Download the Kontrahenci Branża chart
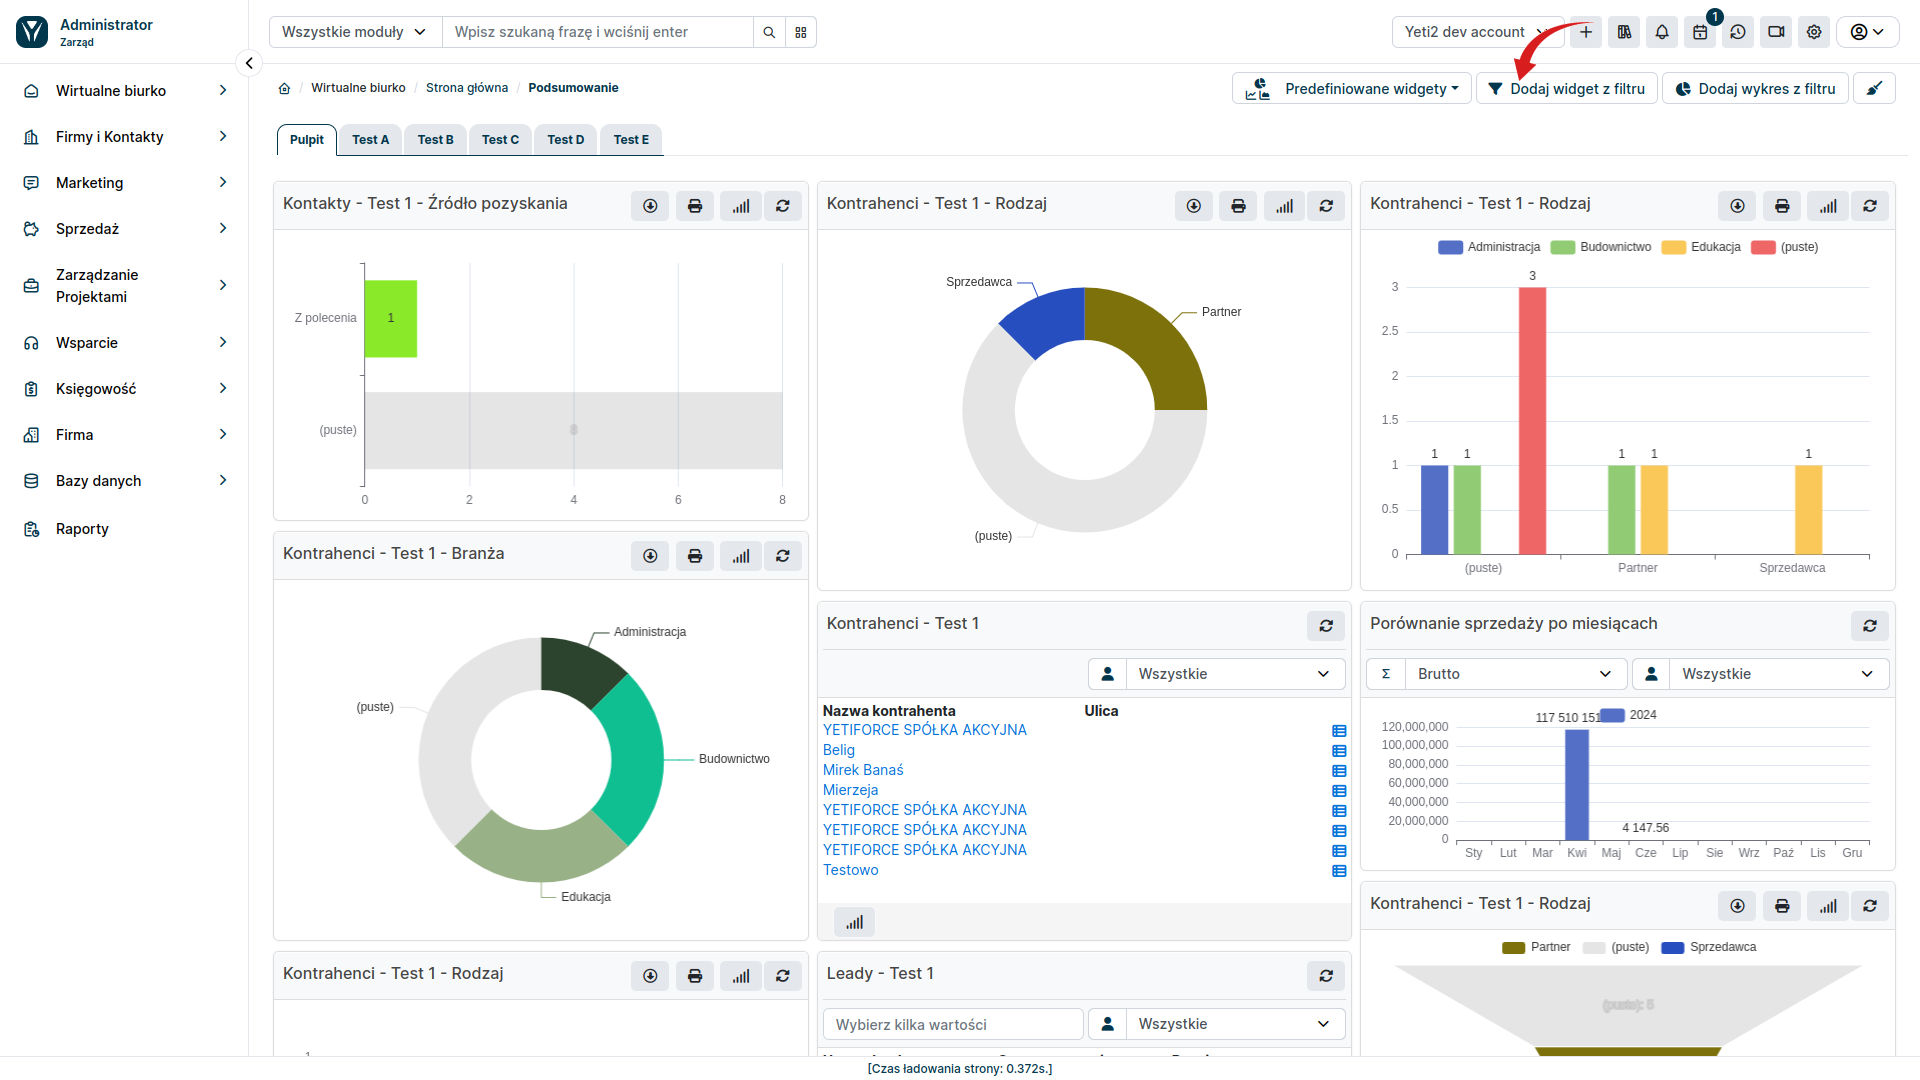 tap(651, 556)
